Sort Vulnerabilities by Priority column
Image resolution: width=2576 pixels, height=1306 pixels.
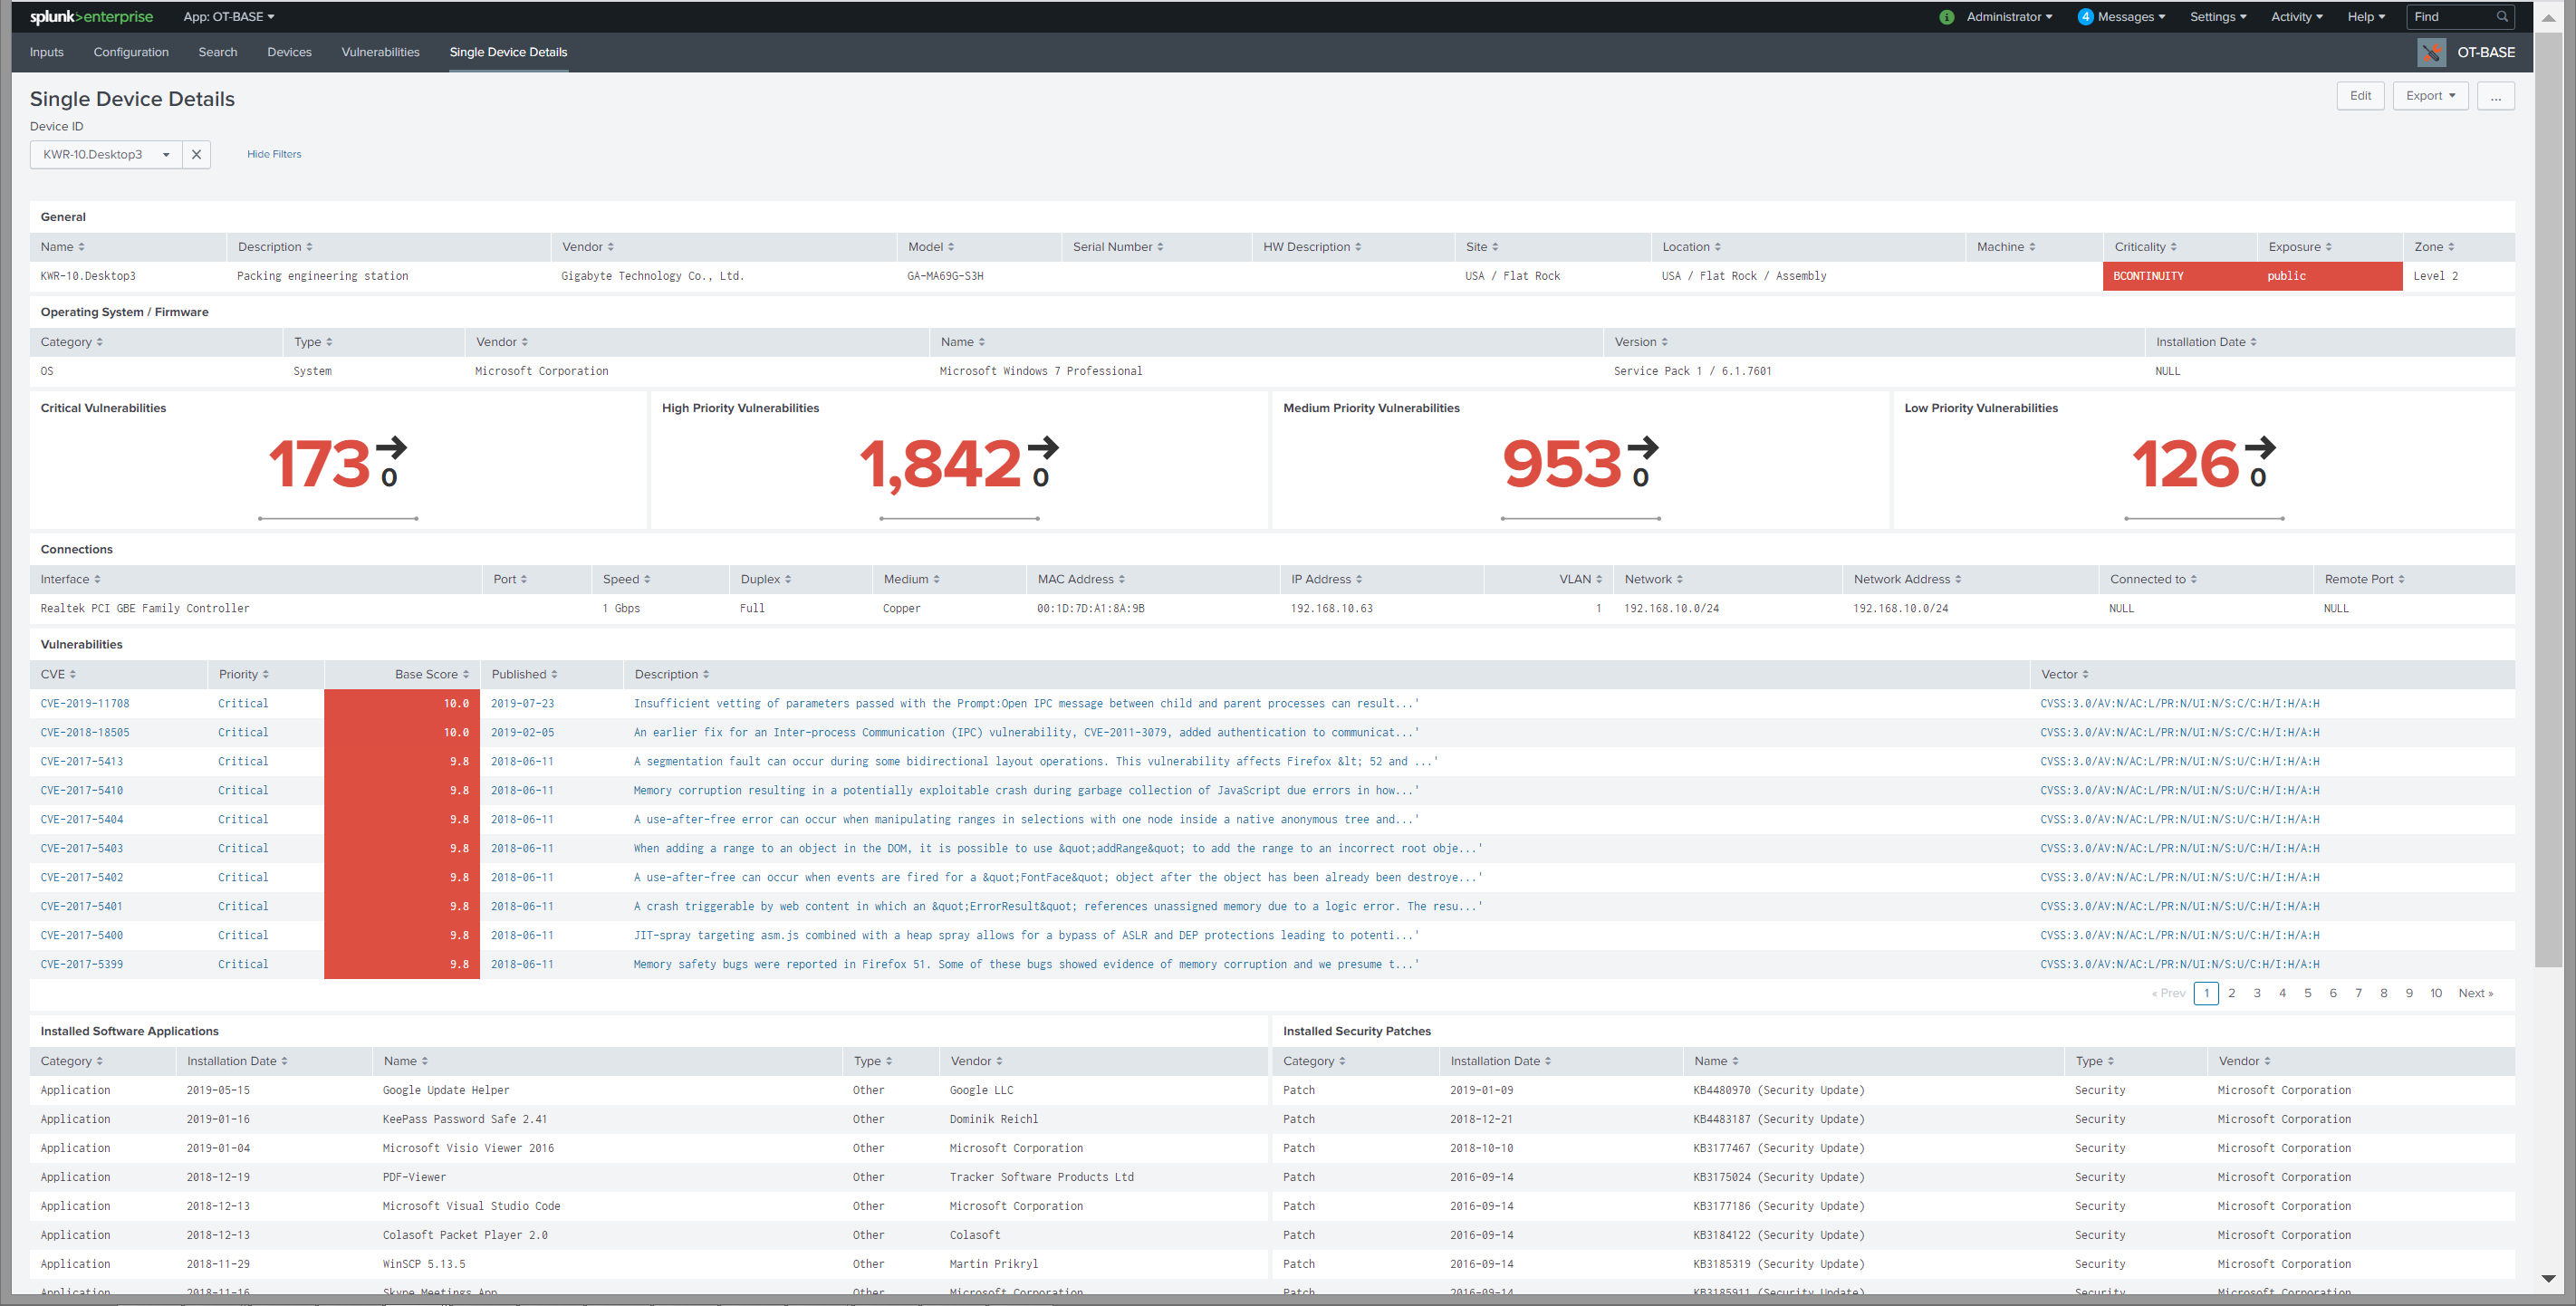point(244,674)
